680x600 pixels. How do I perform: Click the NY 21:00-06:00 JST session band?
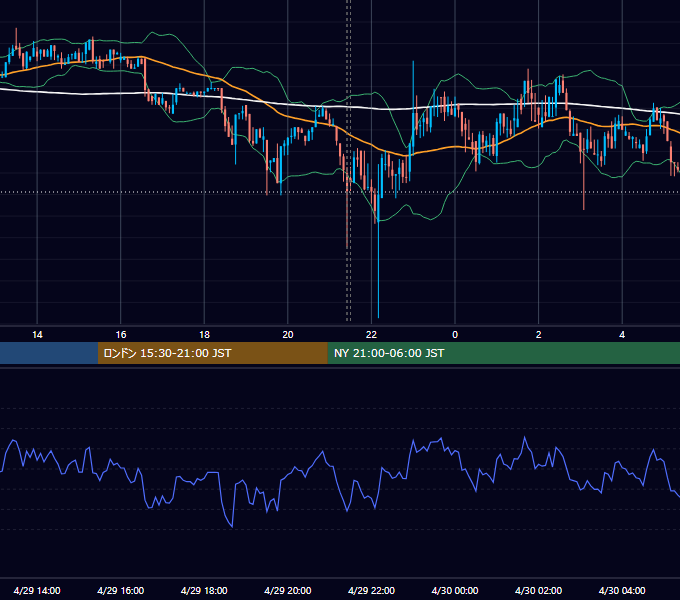click(x=503, y=353)
